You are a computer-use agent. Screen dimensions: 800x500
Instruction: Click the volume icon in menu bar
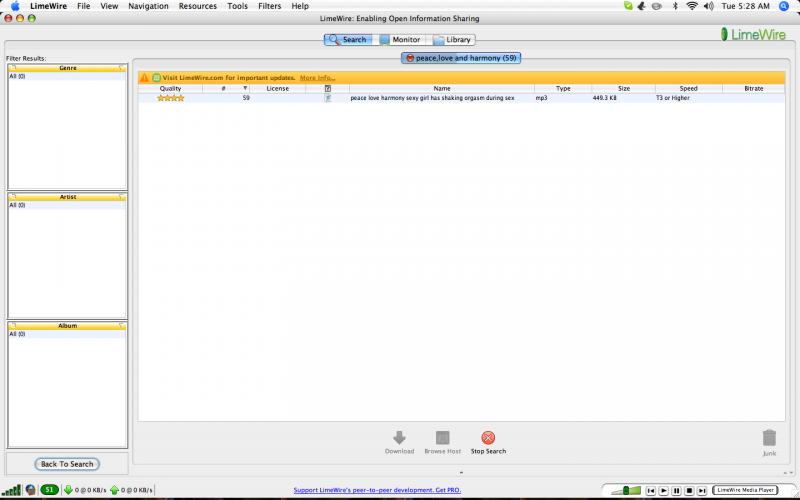pyautogui.click(x=709, y=6)
